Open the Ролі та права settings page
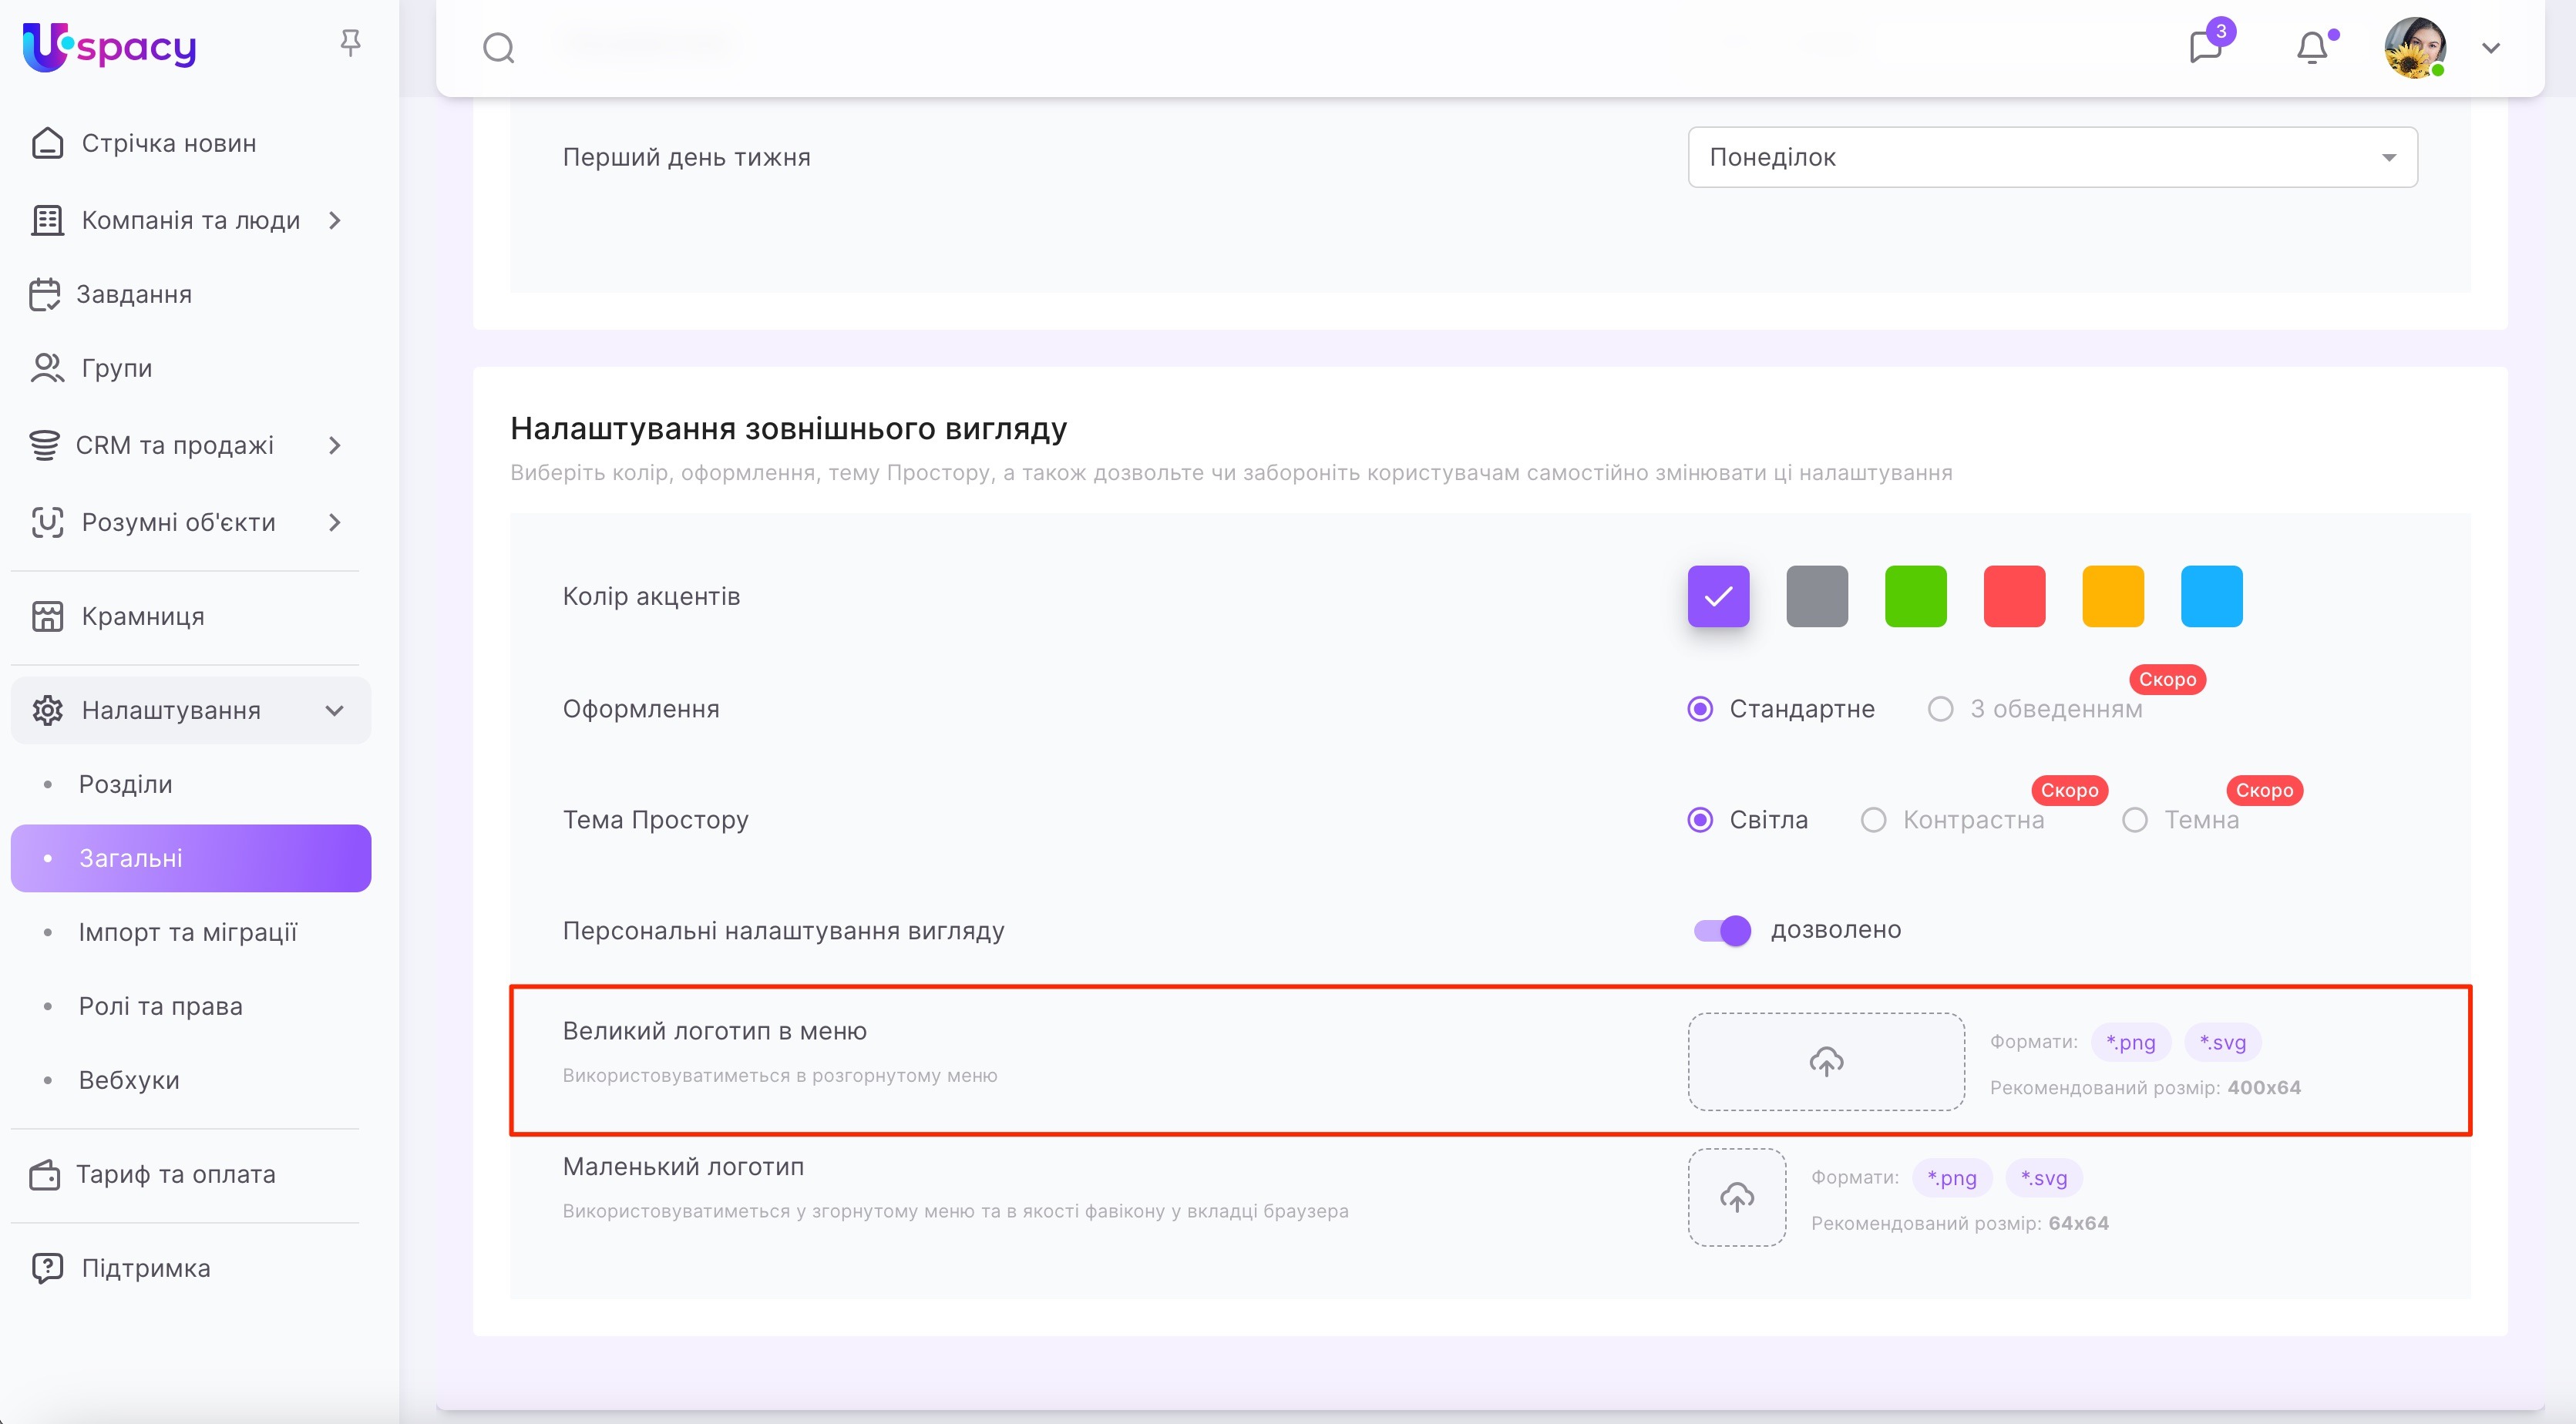2576x1424 pixels. click(160, 1006)
